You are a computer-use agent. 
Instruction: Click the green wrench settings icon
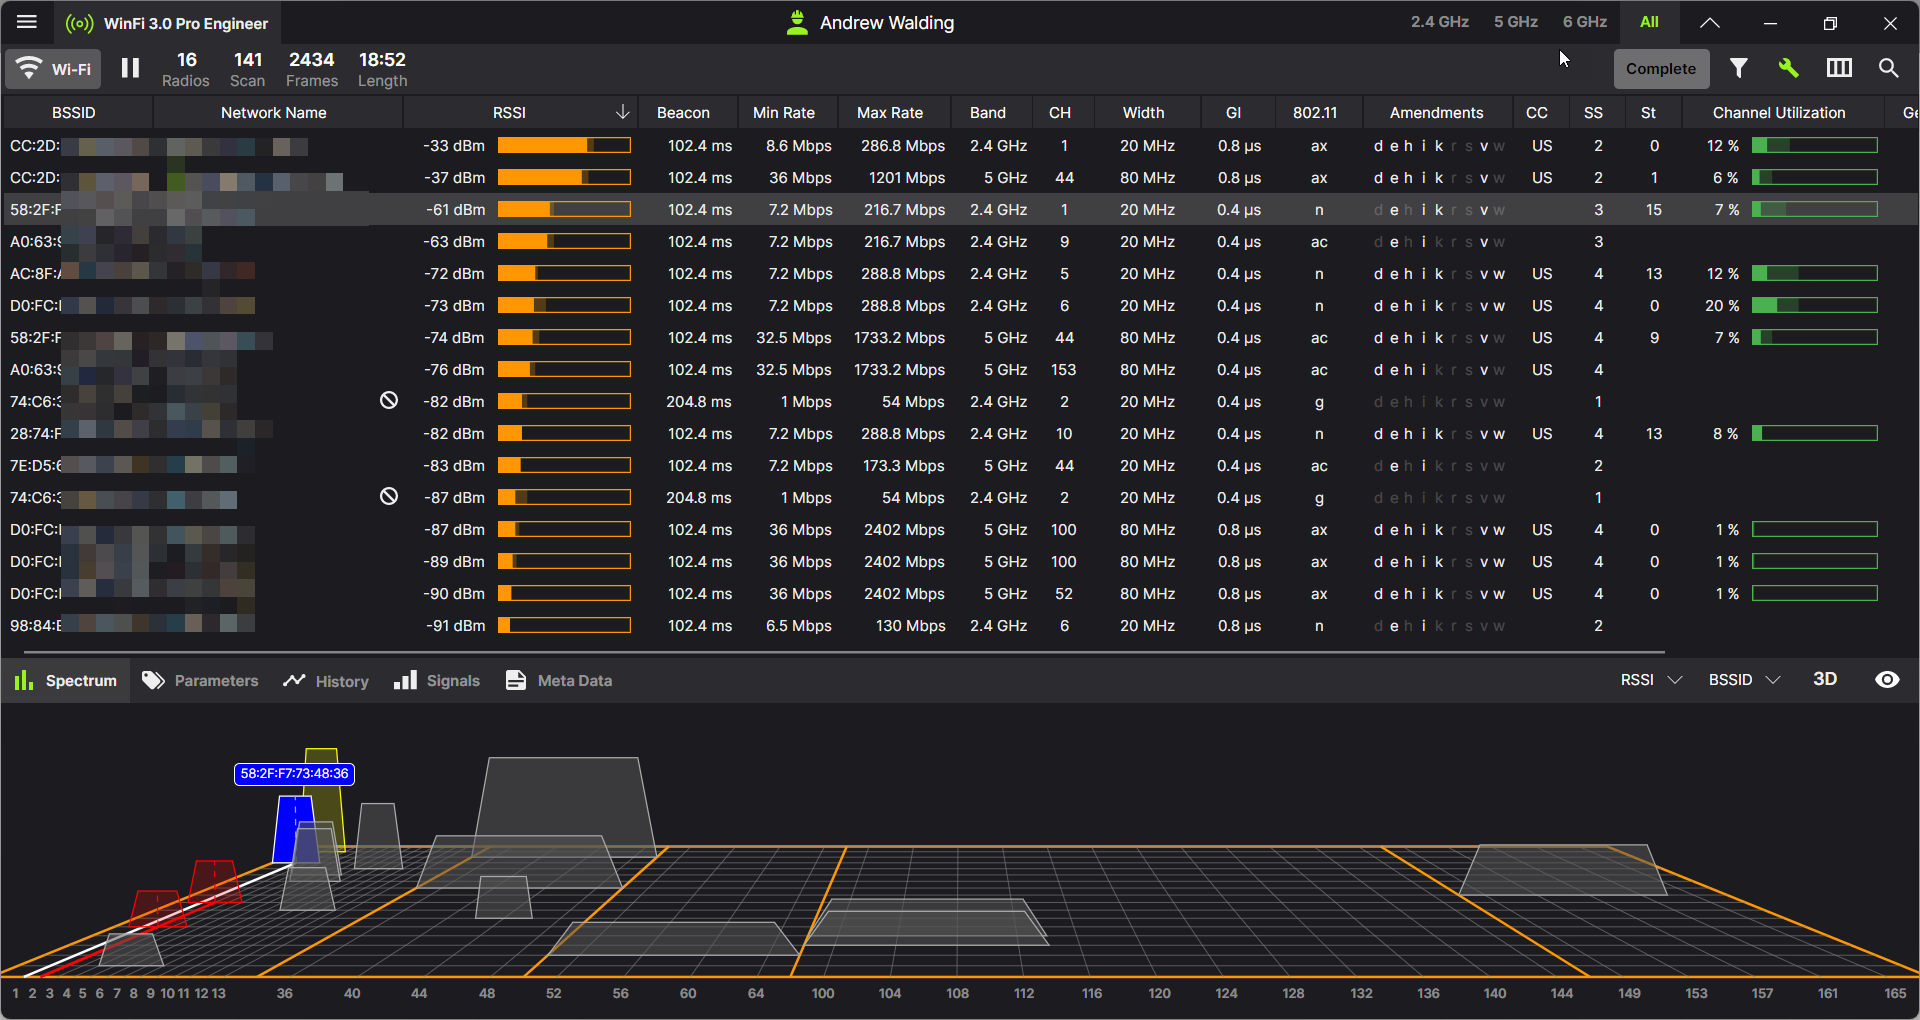pyautogui.click(x=1788, y=68)
